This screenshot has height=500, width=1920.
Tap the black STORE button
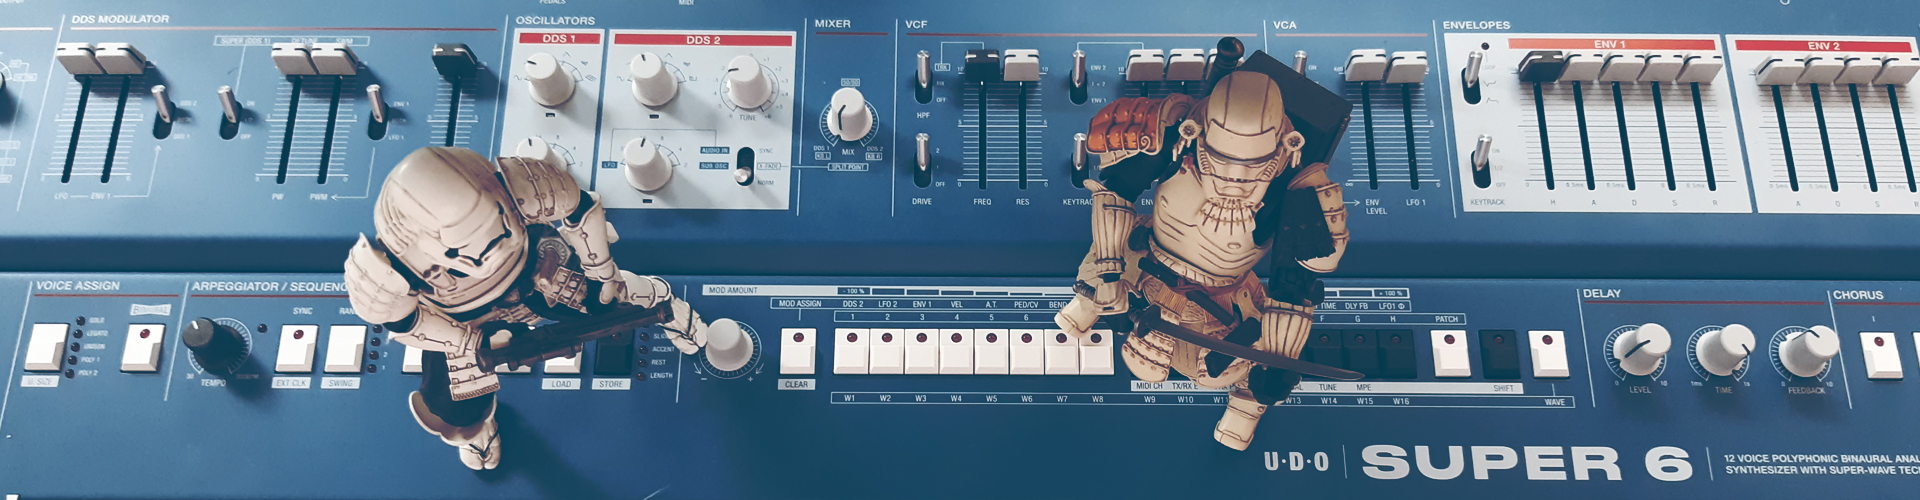click(x=613, y=352)
